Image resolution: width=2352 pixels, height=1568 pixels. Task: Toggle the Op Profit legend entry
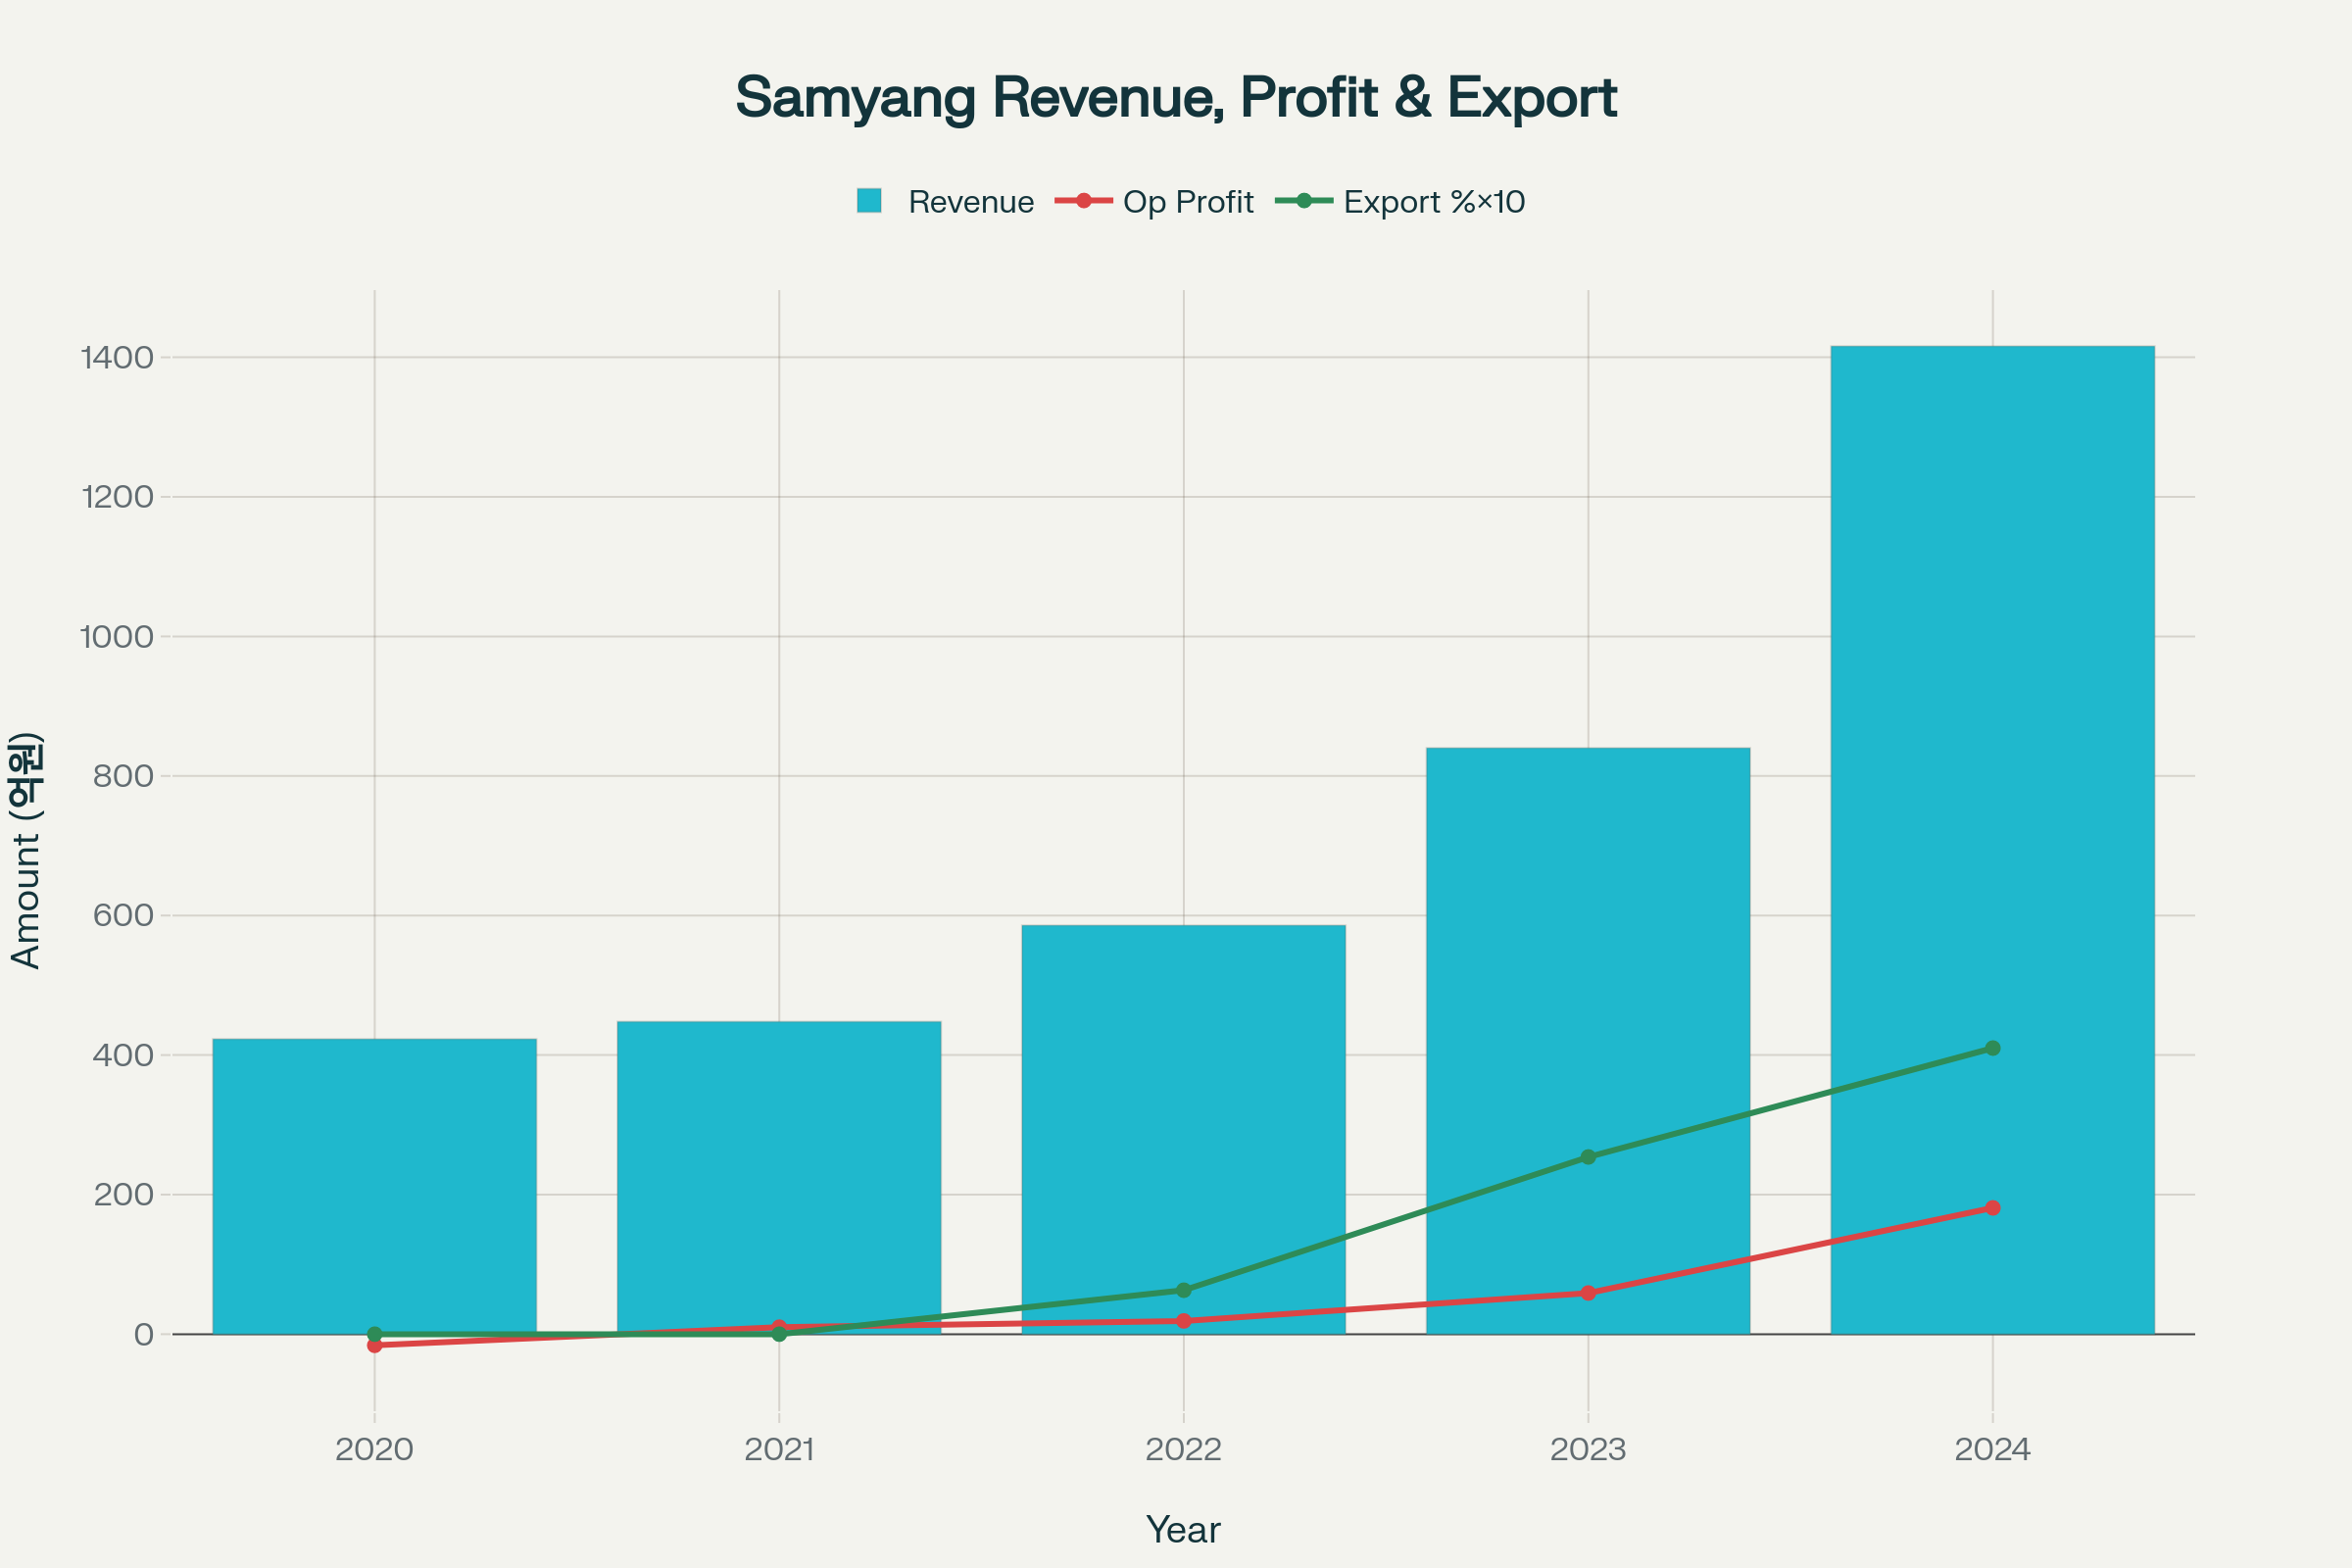pyautogui.click(x=1187, y=202)
